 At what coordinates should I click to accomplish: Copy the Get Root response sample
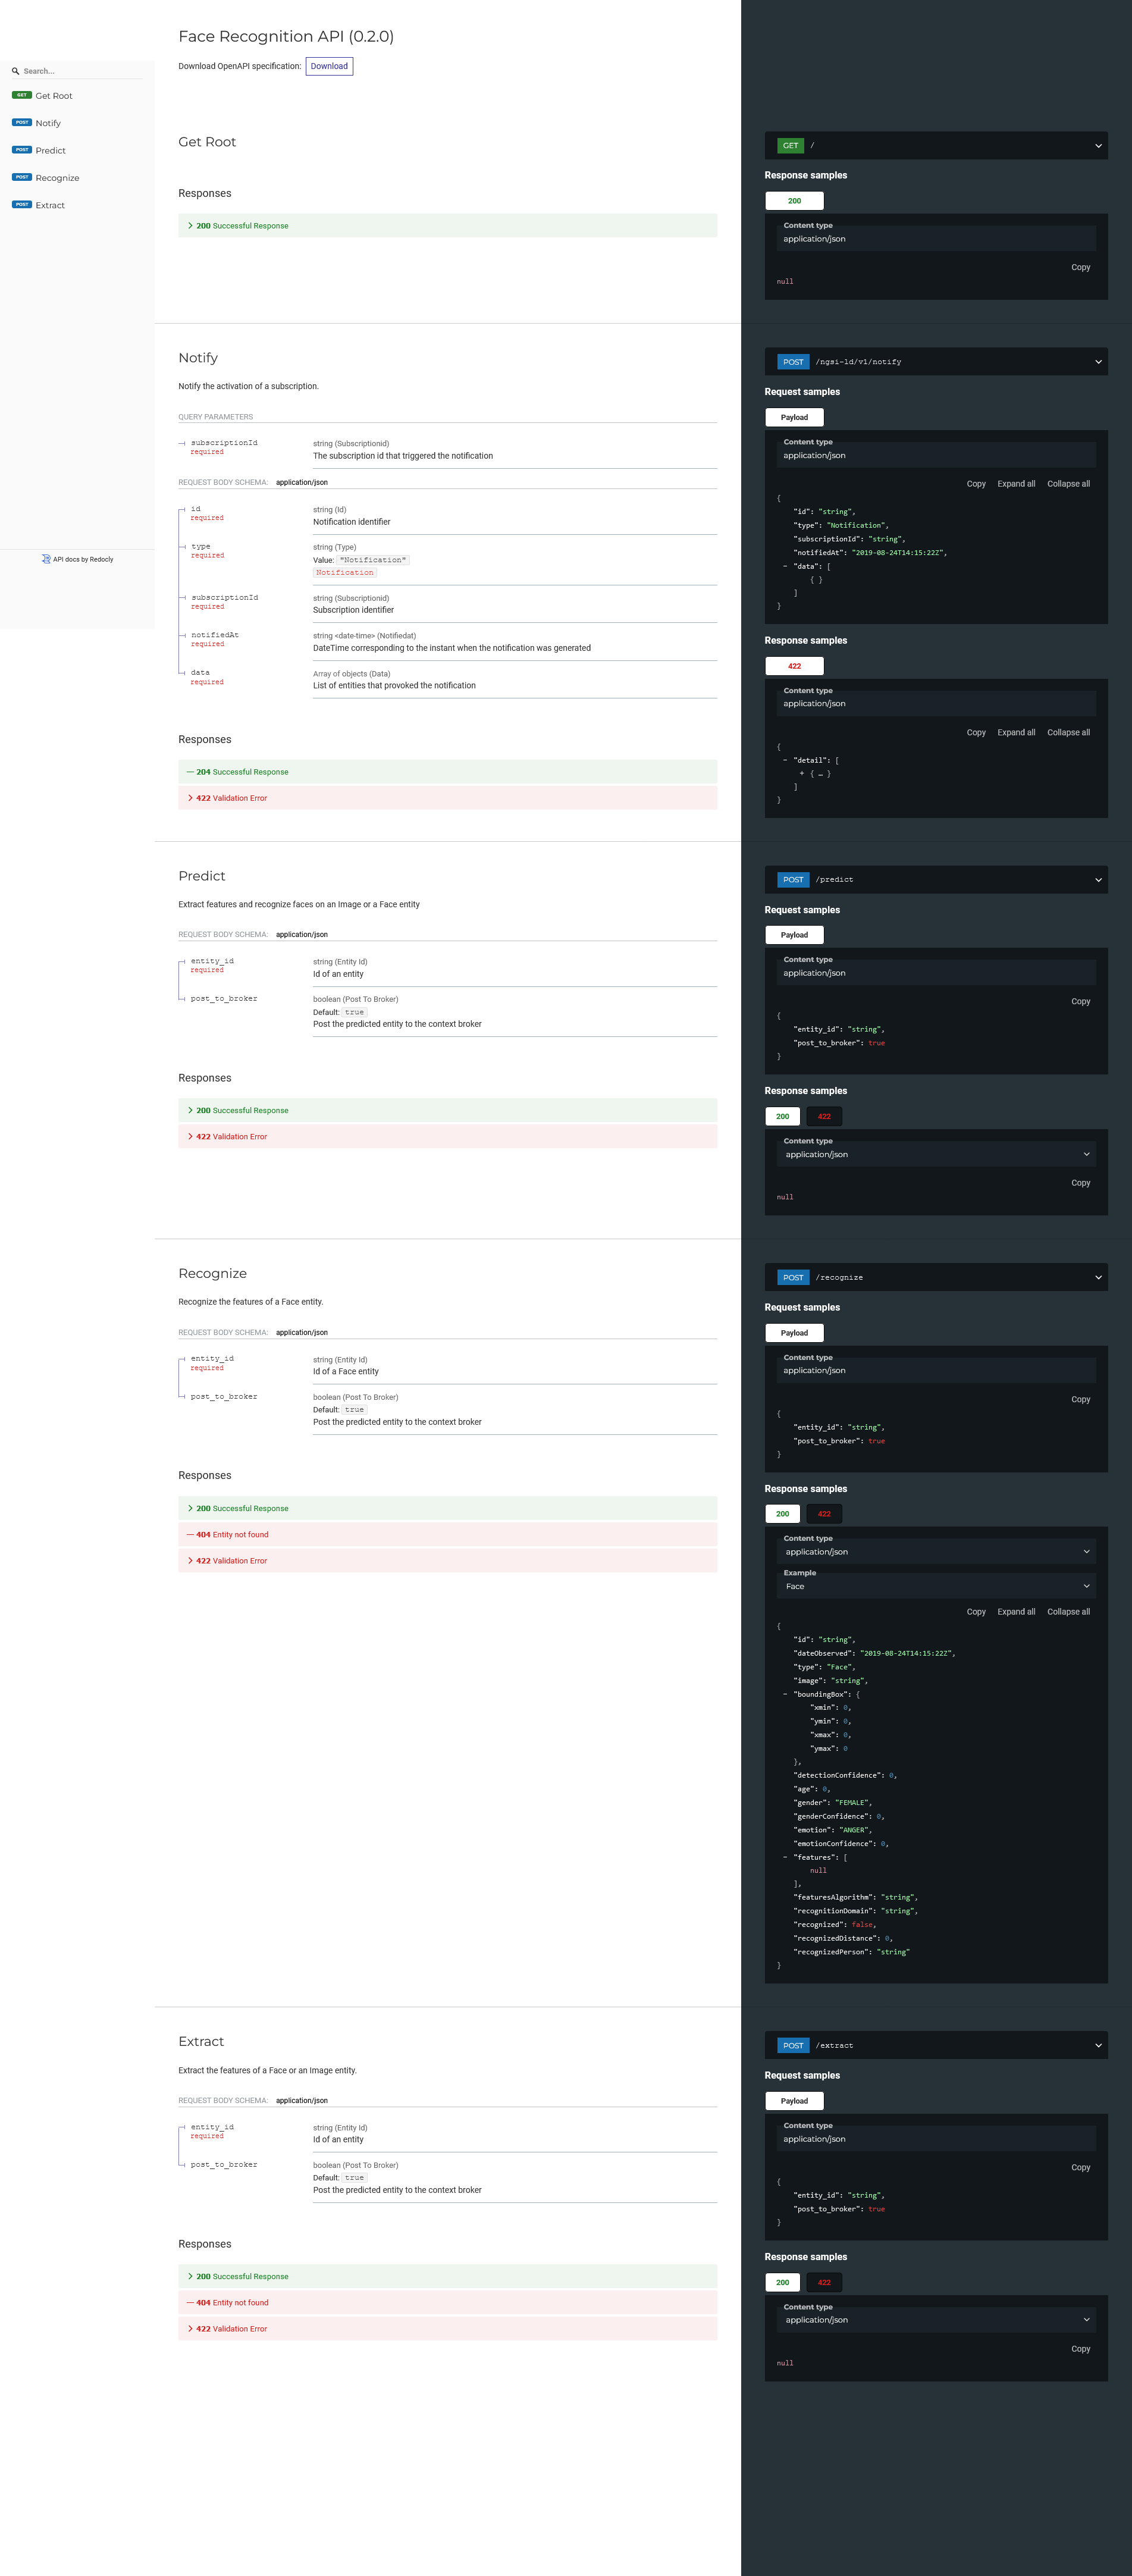(x=1081, y=267)
